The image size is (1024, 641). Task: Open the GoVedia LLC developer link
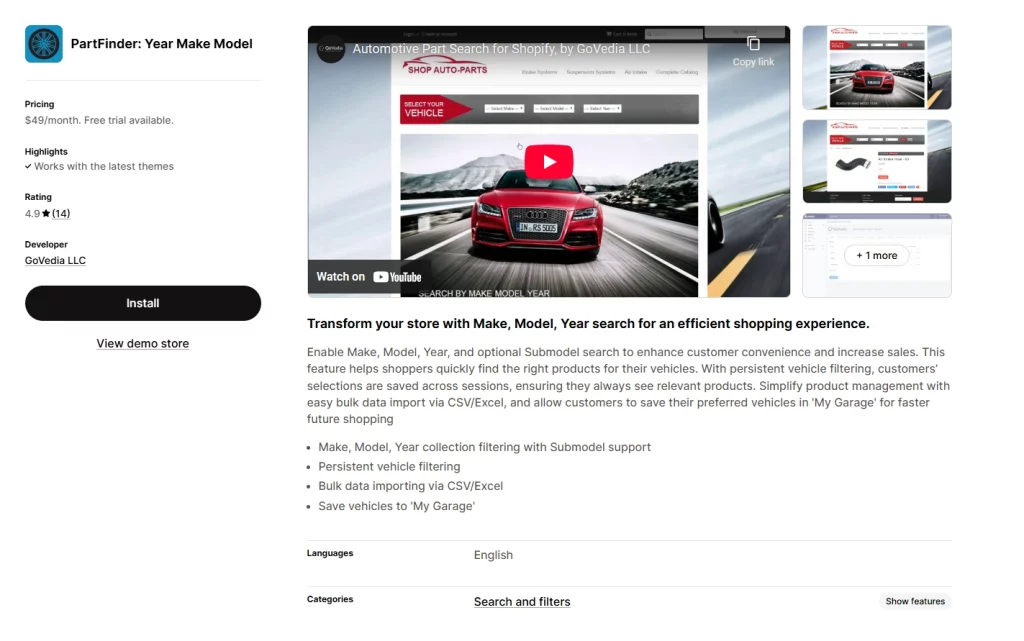point(56,260)
